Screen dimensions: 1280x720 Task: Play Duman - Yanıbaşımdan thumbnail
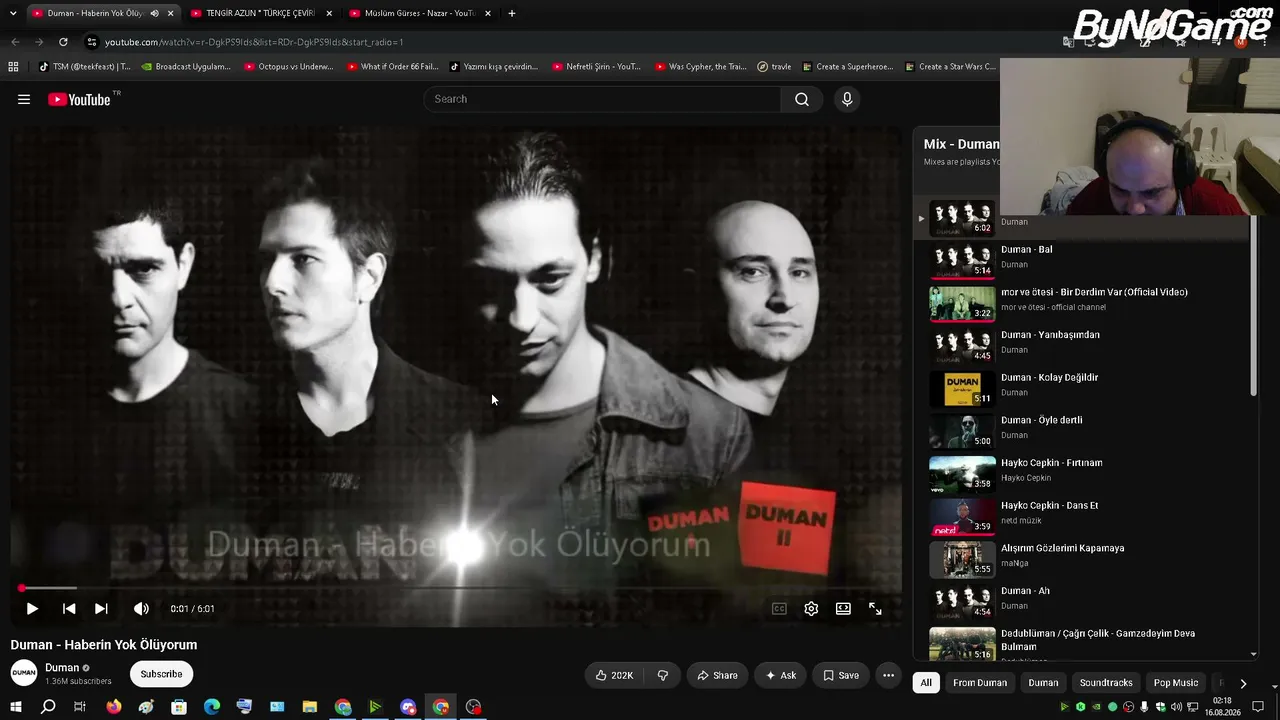pyautogui.click(x=962, y=345)
